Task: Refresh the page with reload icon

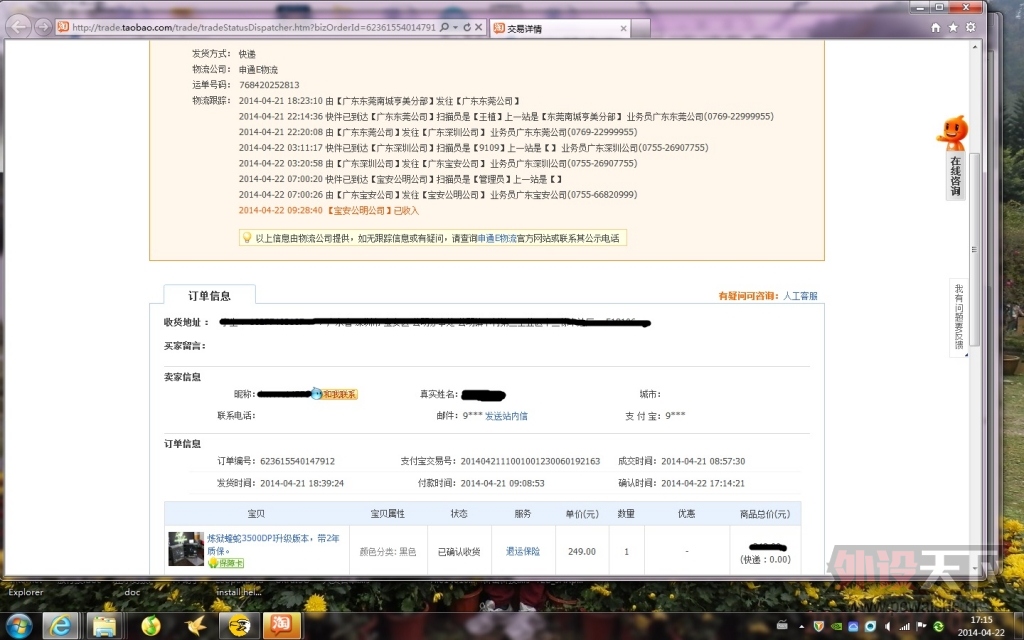Action: (x=467, y=27)
